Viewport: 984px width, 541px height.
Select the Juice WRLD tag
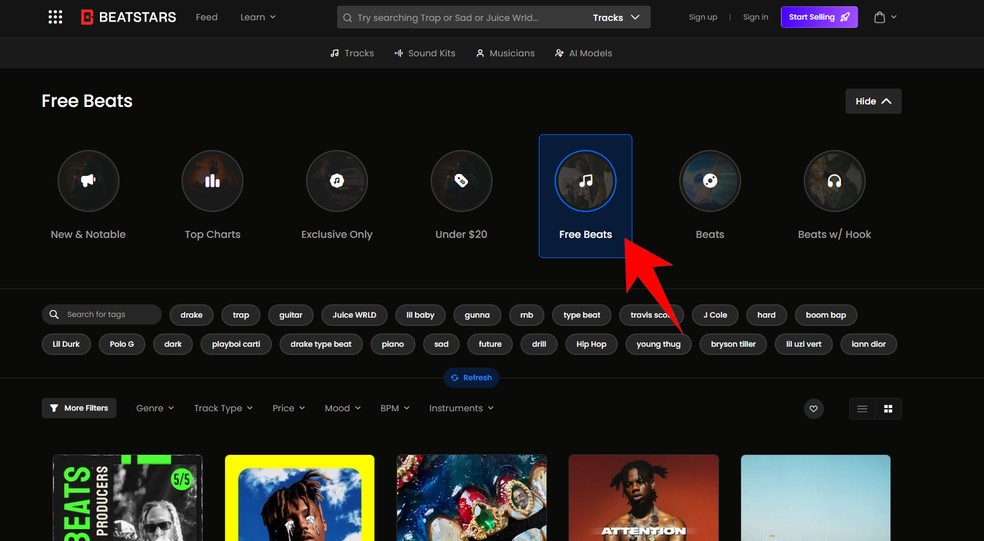355,315
